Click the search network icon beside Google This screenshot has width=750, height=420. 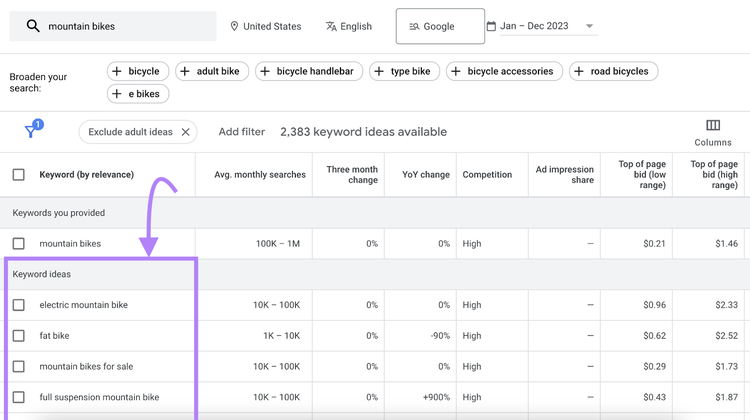(414, 26)
